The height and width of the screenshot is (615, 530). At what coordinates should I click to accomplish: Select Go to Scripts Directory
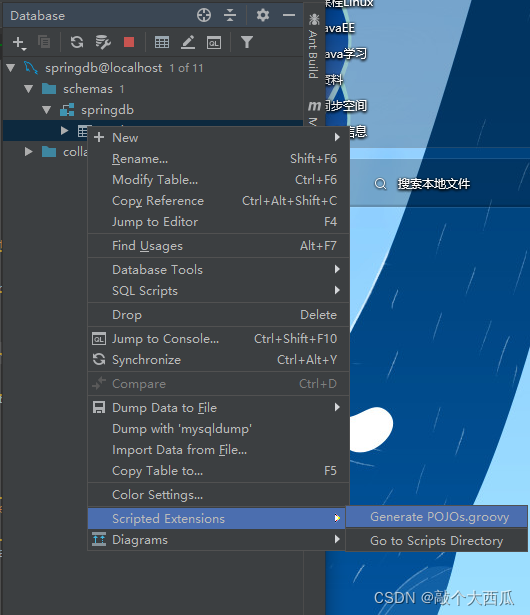(x=437, y=541)
